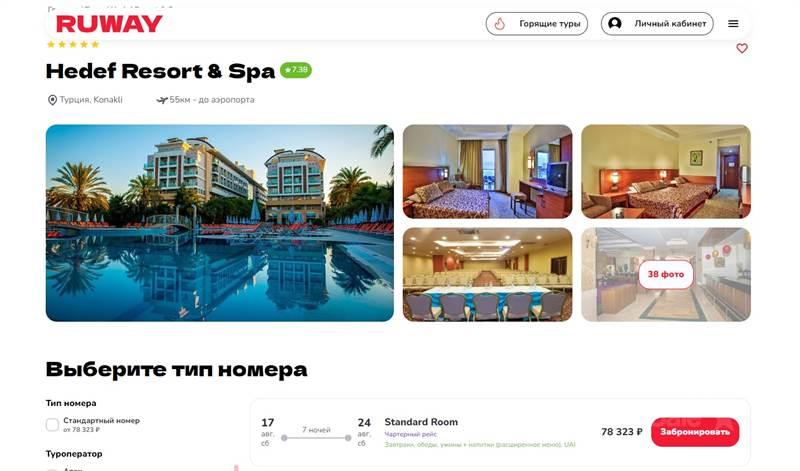Click the user avatar icon
The height and width of the screenshot is (471, 800).
coord(615,23)
